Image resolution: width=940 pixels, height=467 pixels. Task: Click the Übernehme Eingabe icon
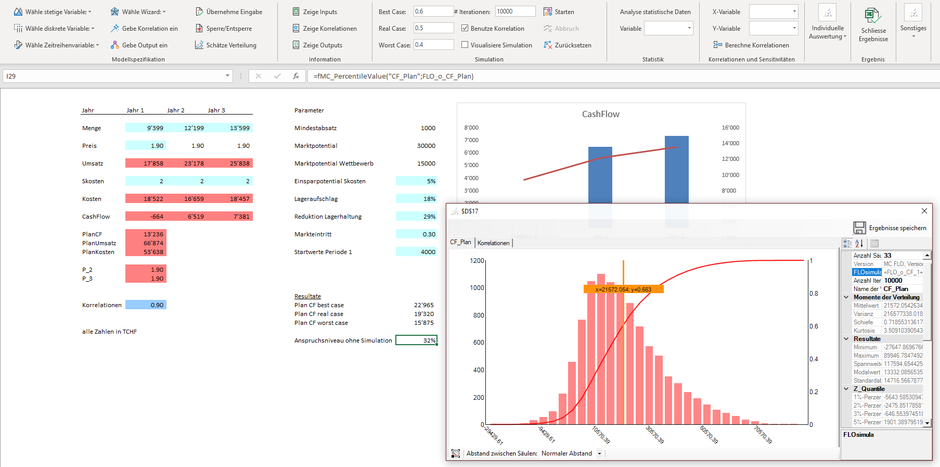(x=199, y=11)
